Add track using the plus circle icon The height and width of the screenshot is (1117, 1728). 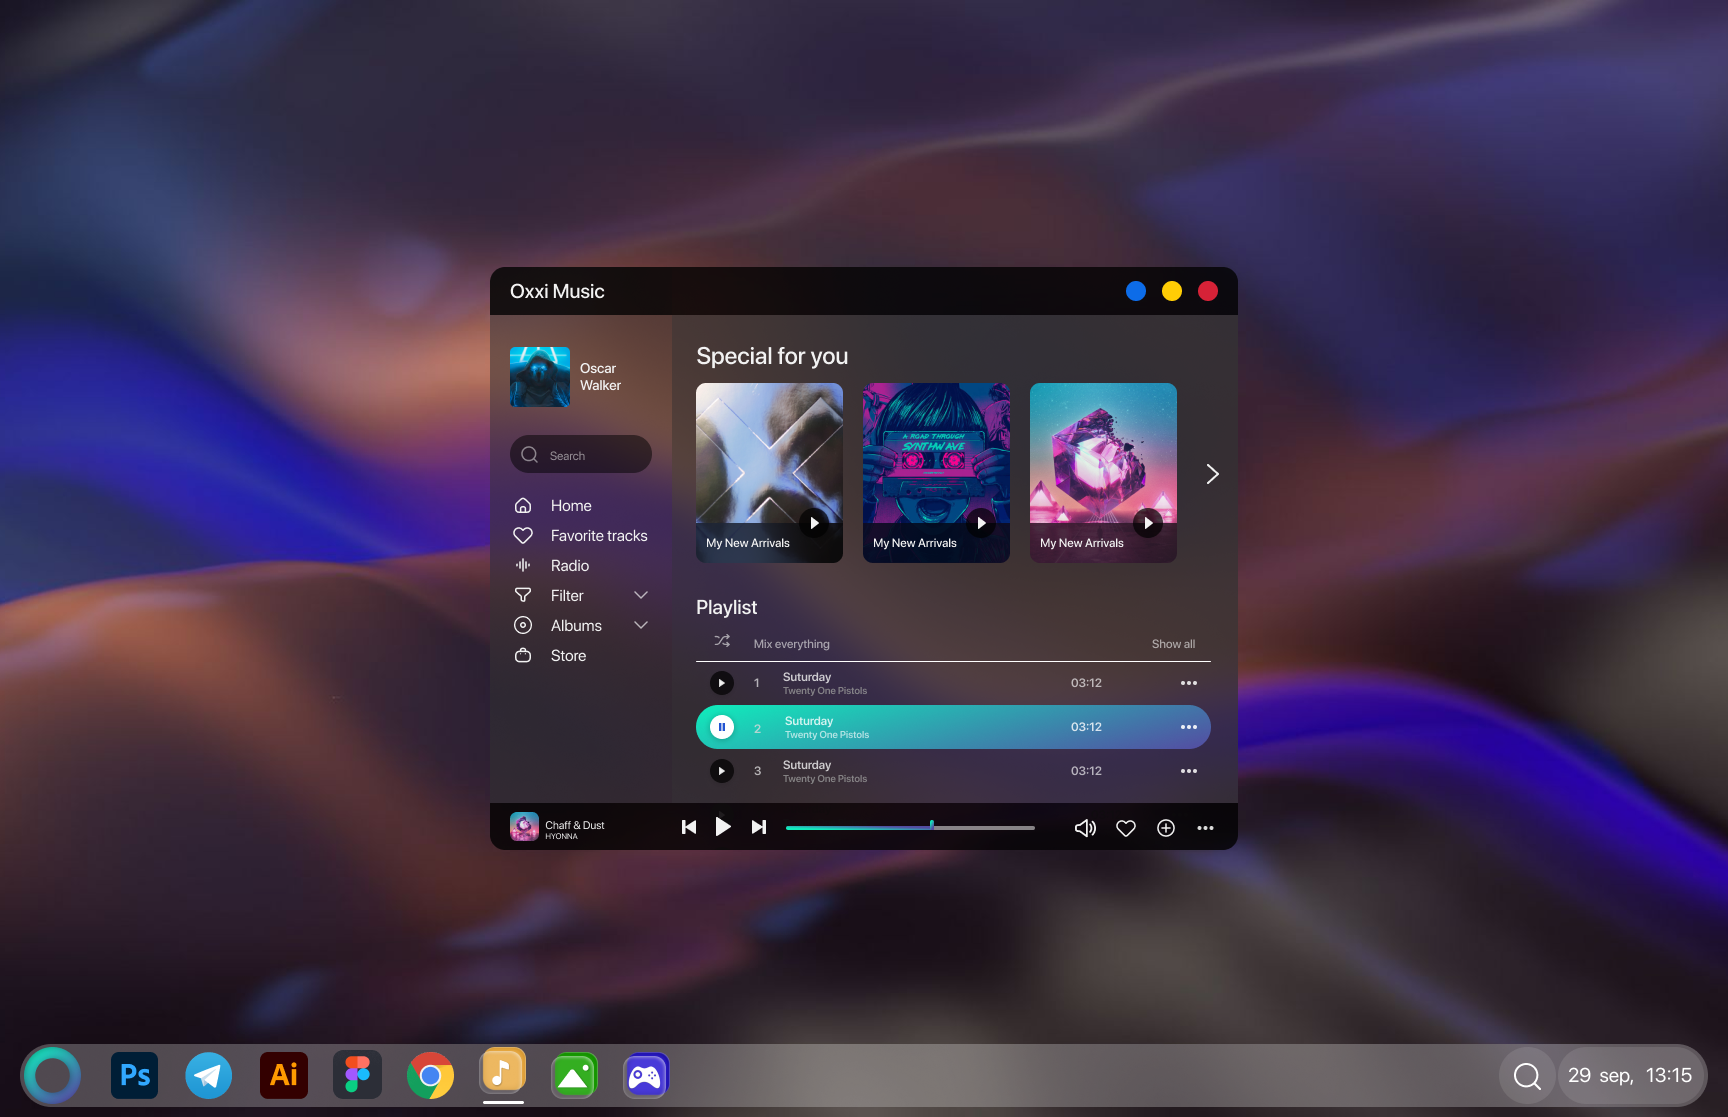pos(1166,828)
